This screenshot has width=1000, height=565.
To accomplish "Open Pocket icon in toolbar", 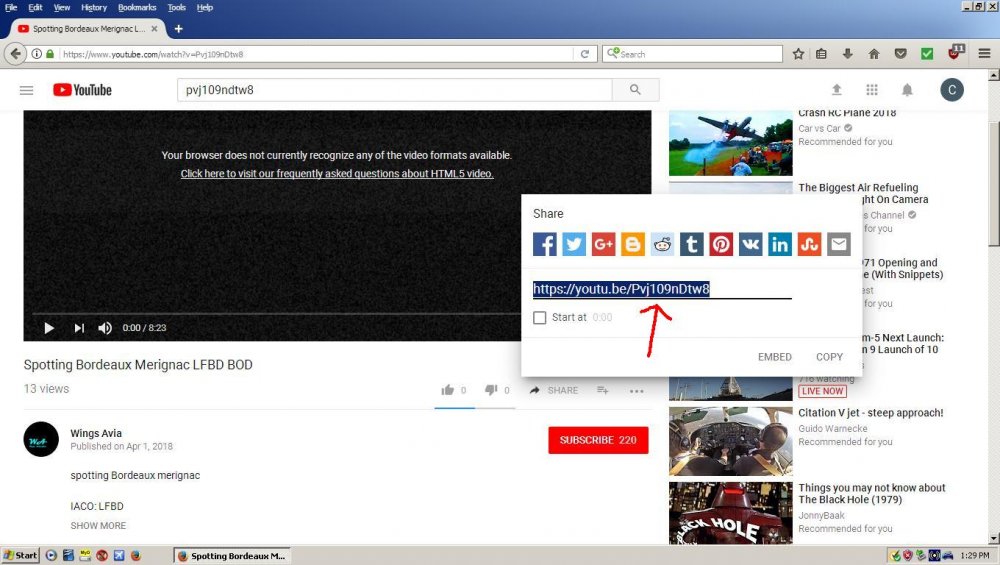I will click(901, 54).
